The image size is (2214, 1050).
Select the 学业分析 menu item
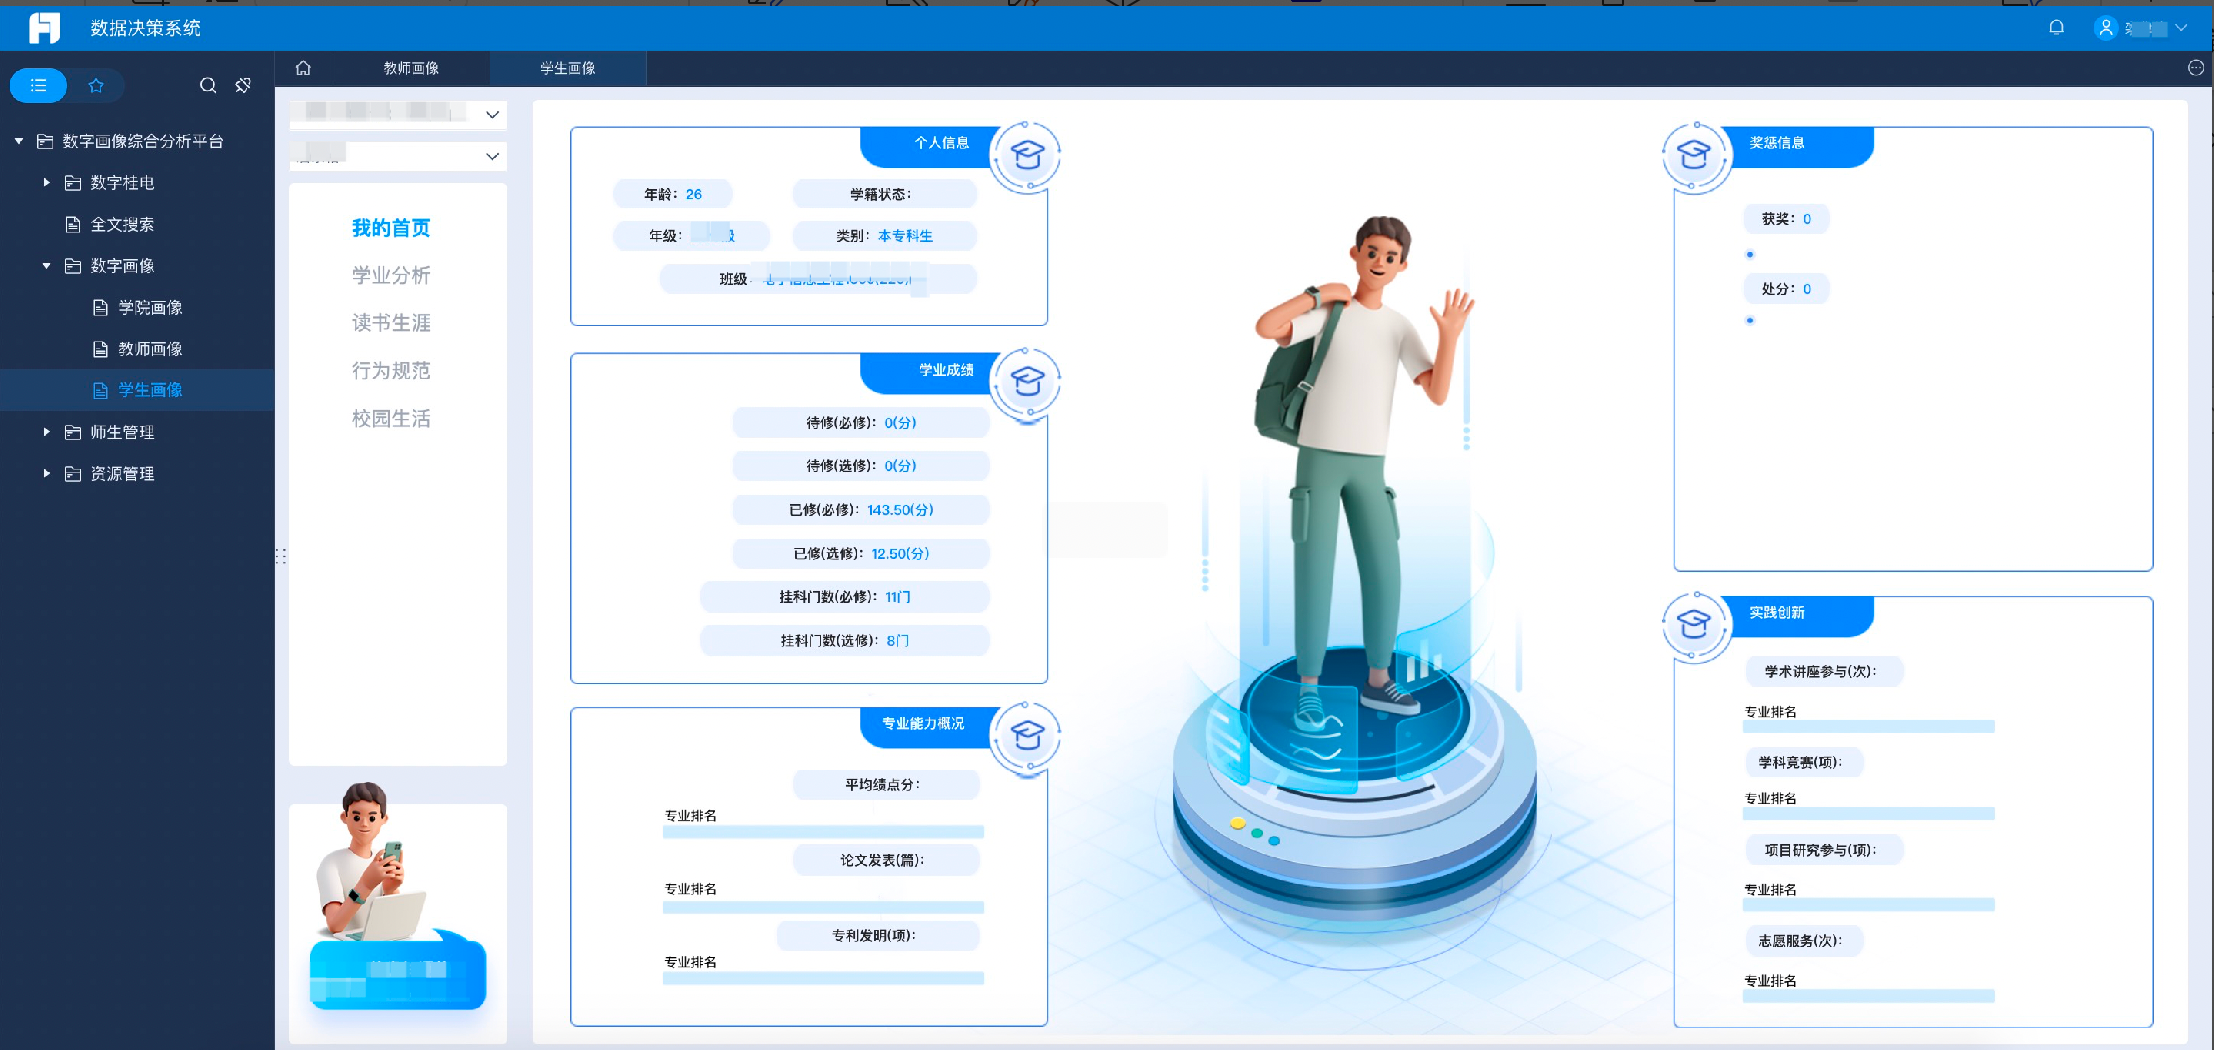pos(391,275)
